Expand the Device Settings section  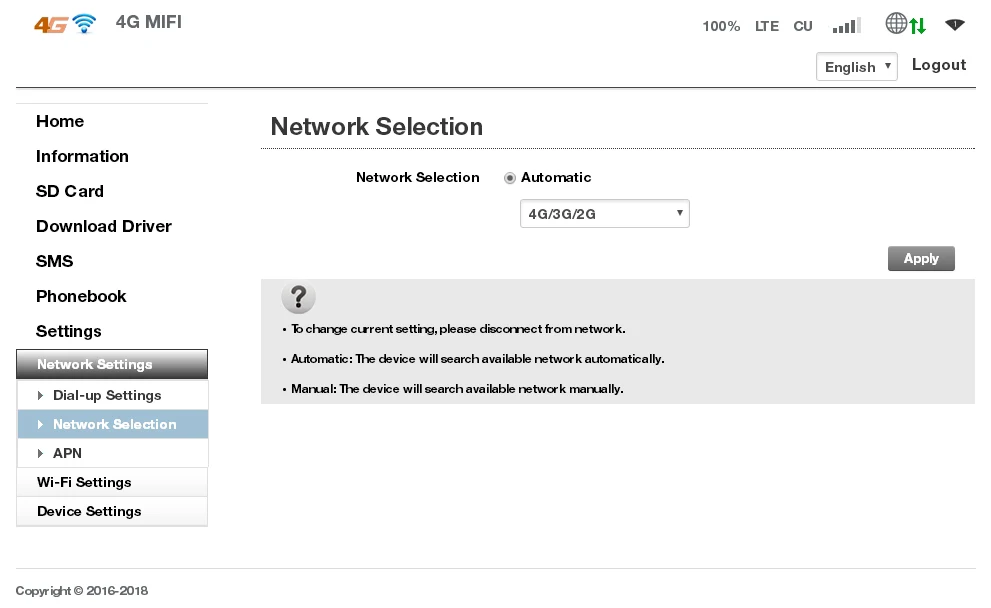(89, 511)
